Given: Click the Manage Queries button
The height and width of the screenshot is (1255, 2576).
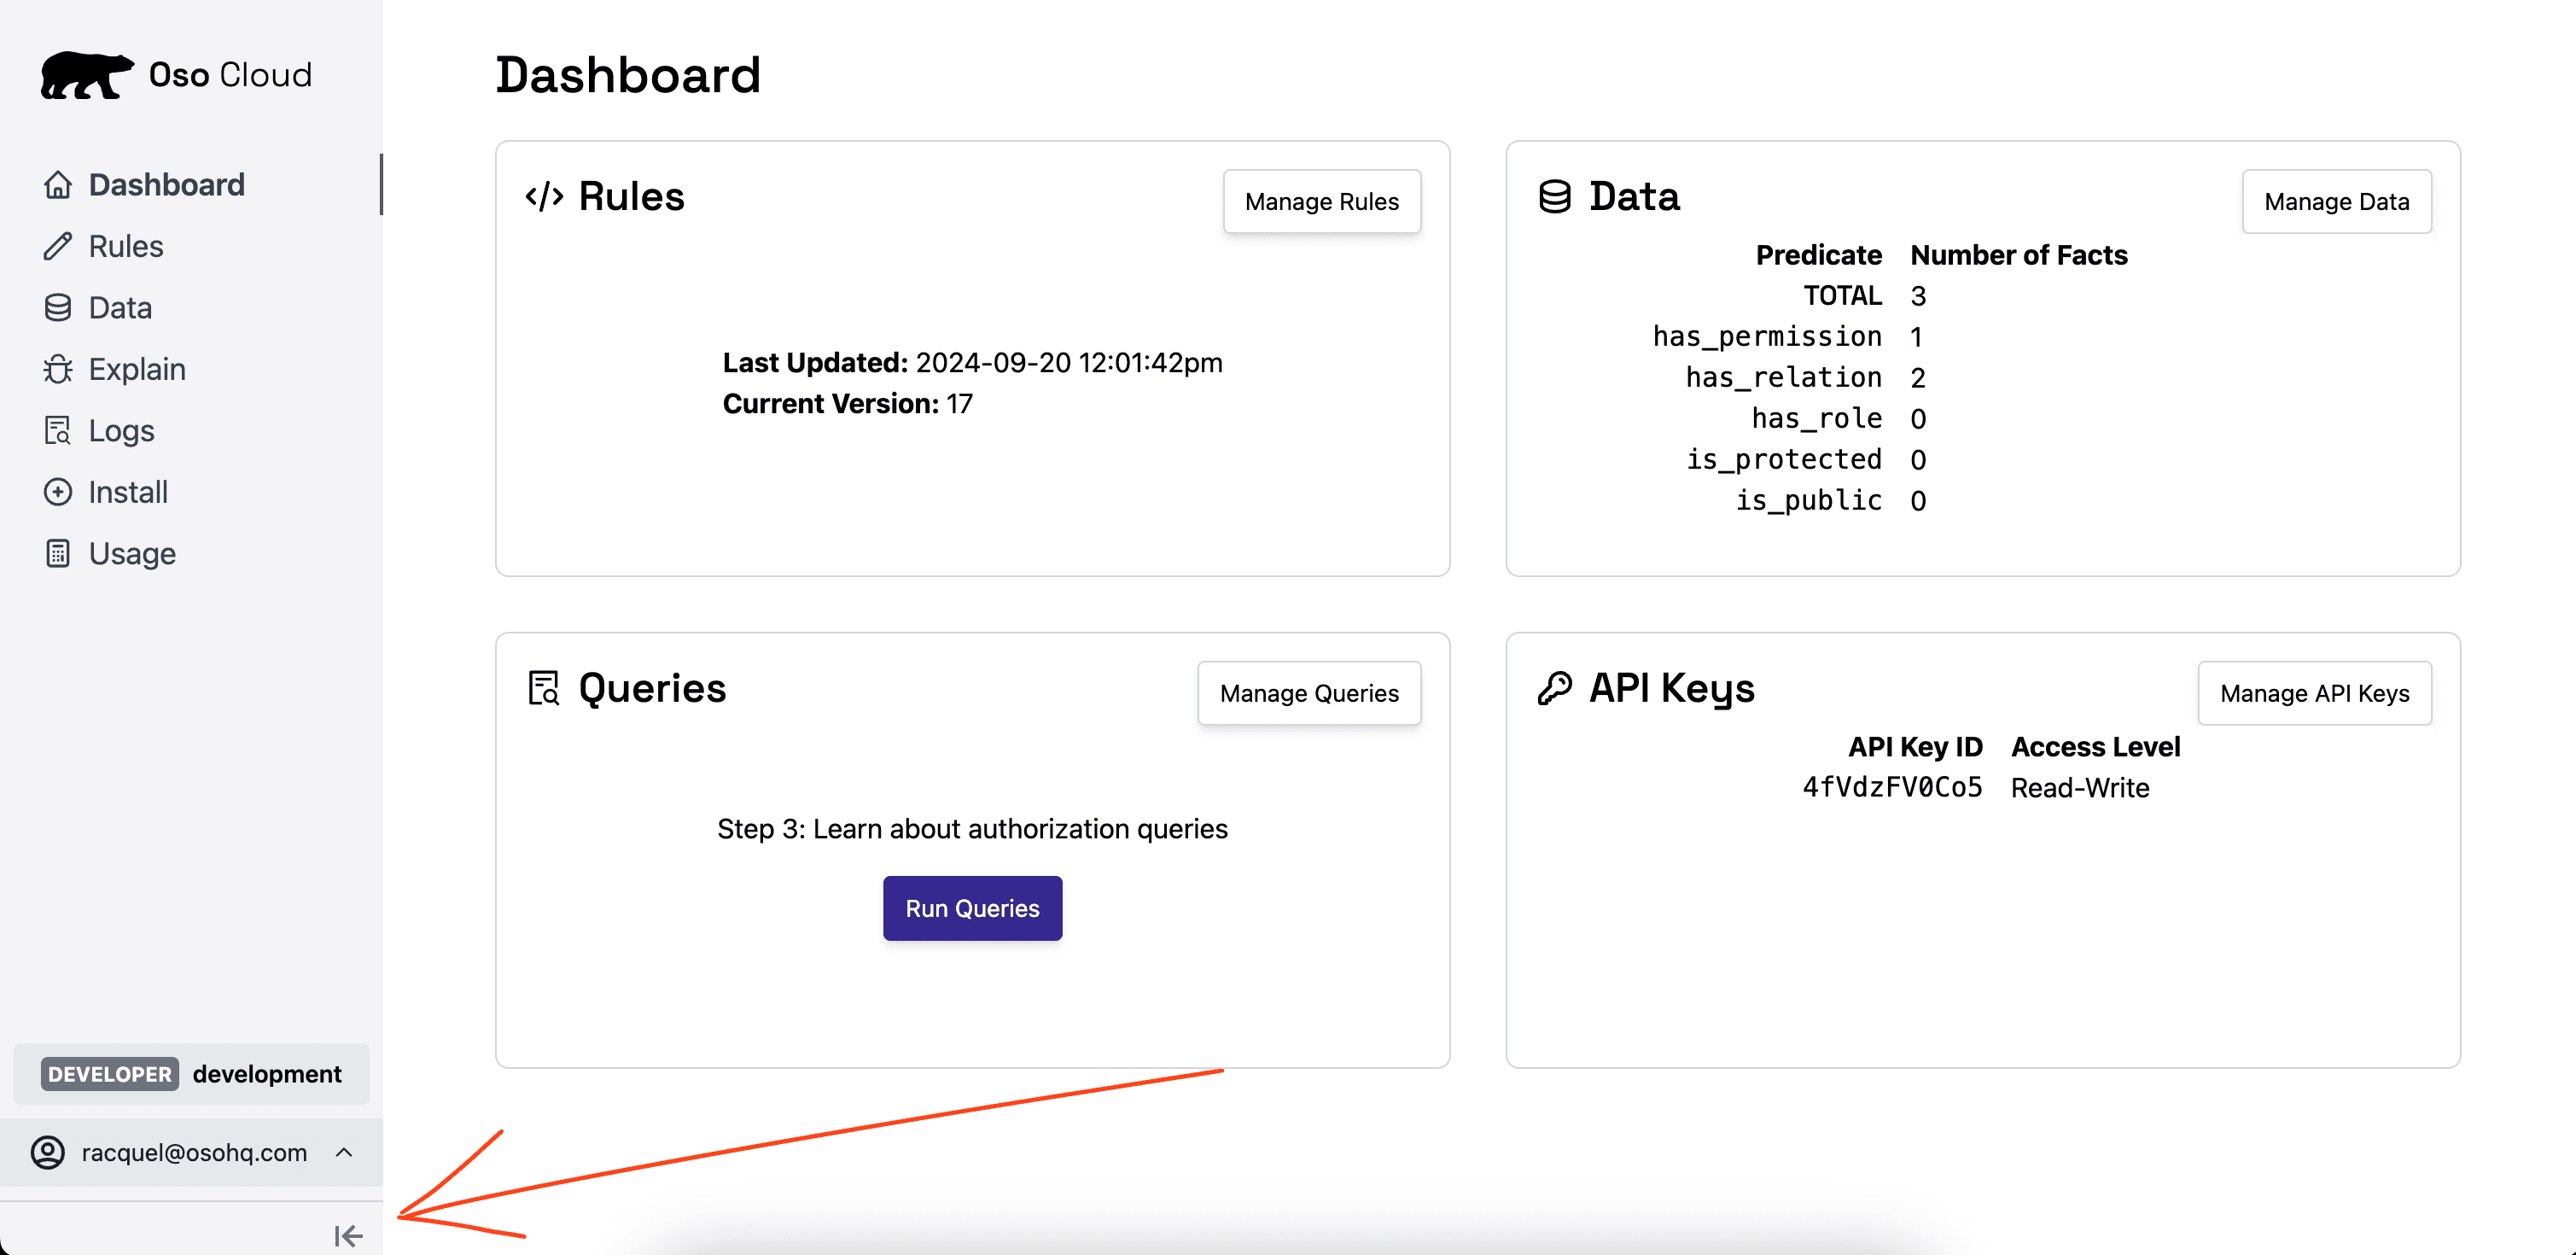Looking at the screenshot, I should pyautogui.click(x=1308, y=693).
